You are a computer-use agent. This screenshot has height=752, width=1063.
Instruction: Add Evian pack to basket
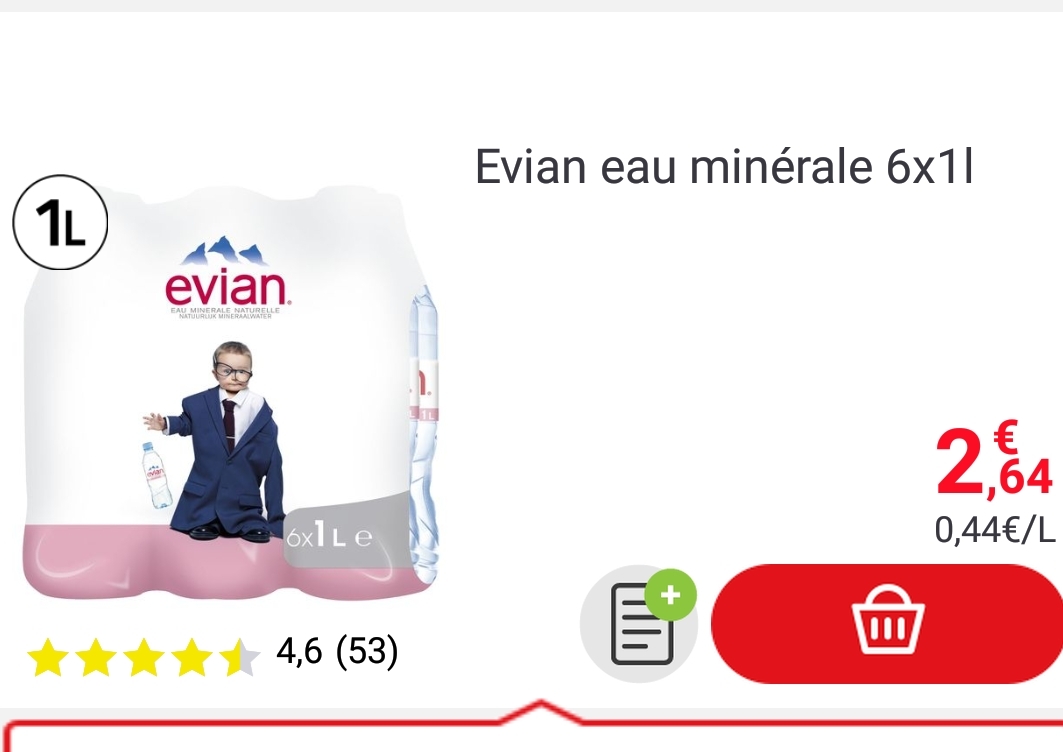tap(887, 623)
